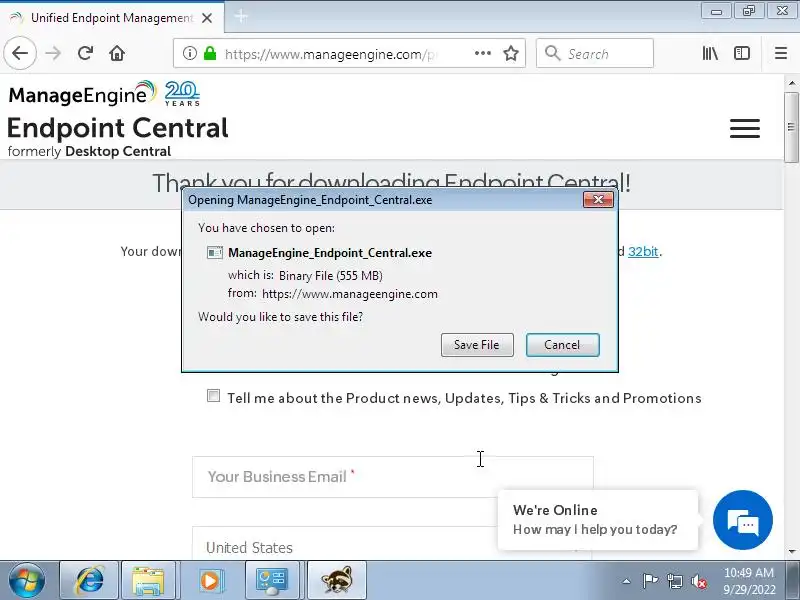Open the United States country dropdown
This screenshot has height=600, width=800.
(x=392, y=545)
